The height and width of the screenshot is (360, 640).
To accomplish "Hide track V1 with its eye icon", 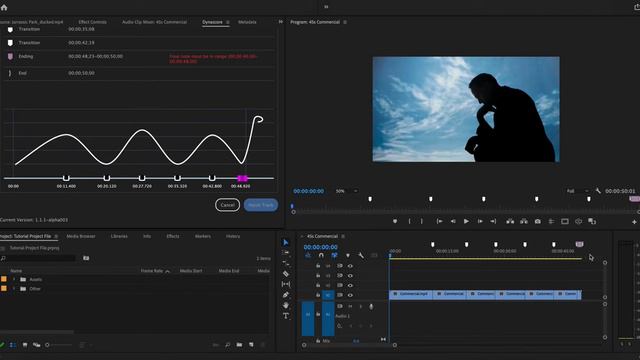I will pyautogui.click(x=350, y=295).
